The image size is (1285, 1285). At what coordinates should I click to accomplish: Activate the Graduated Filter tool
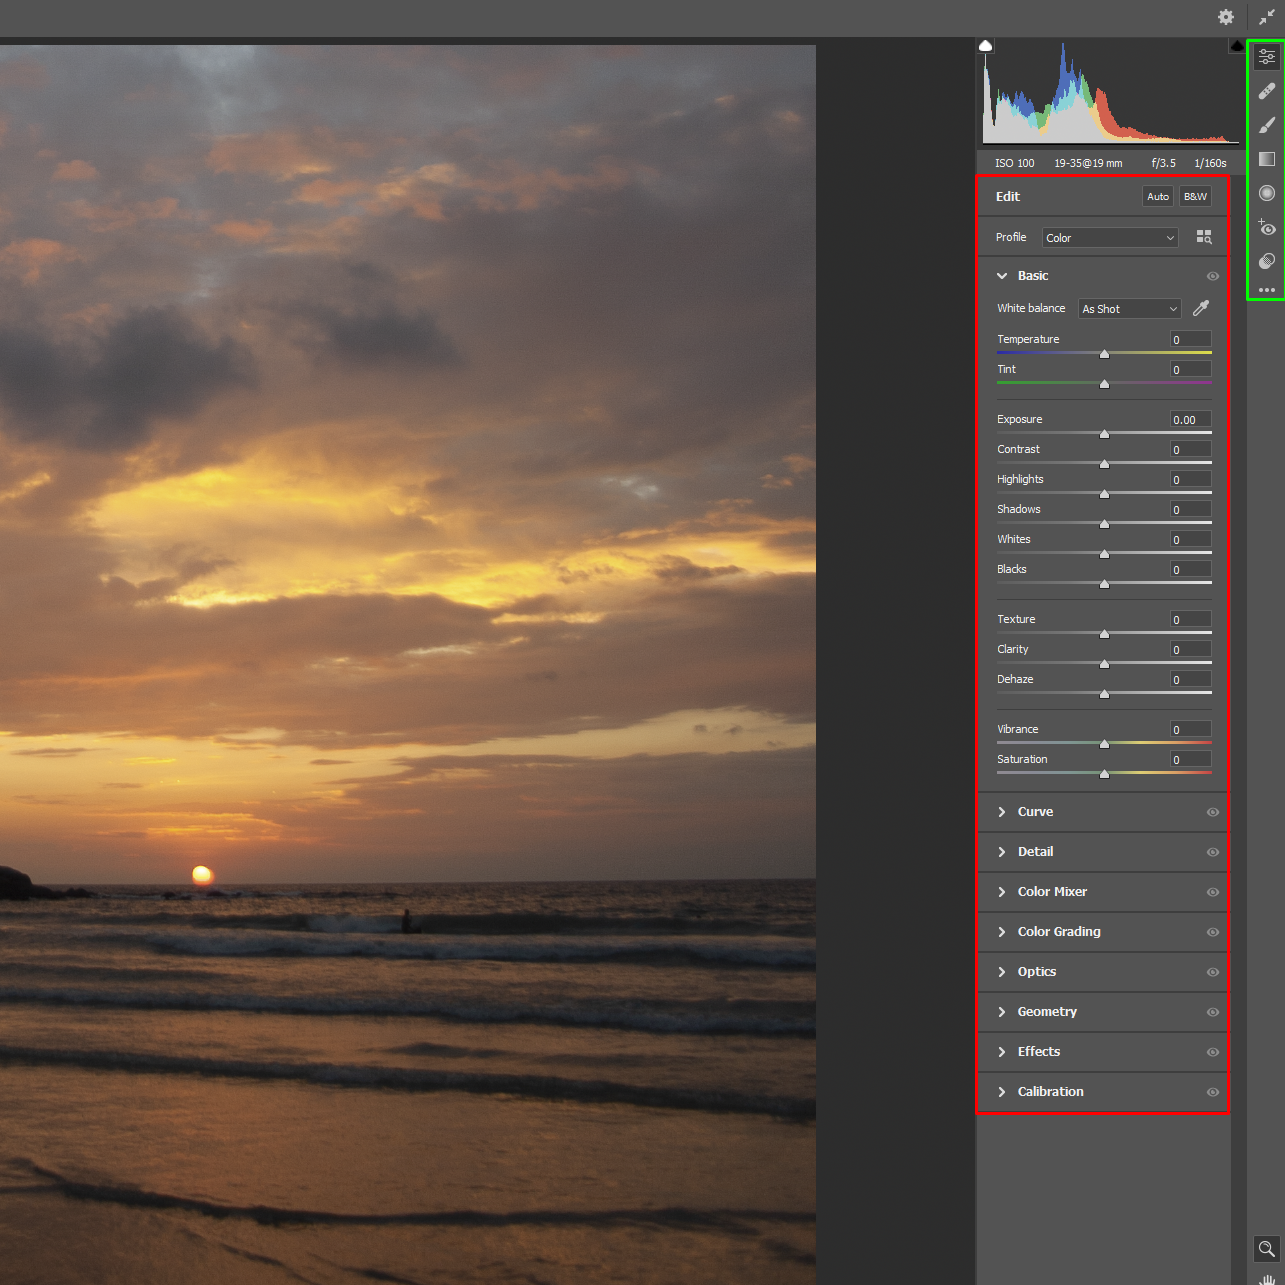click(1266, 159)
